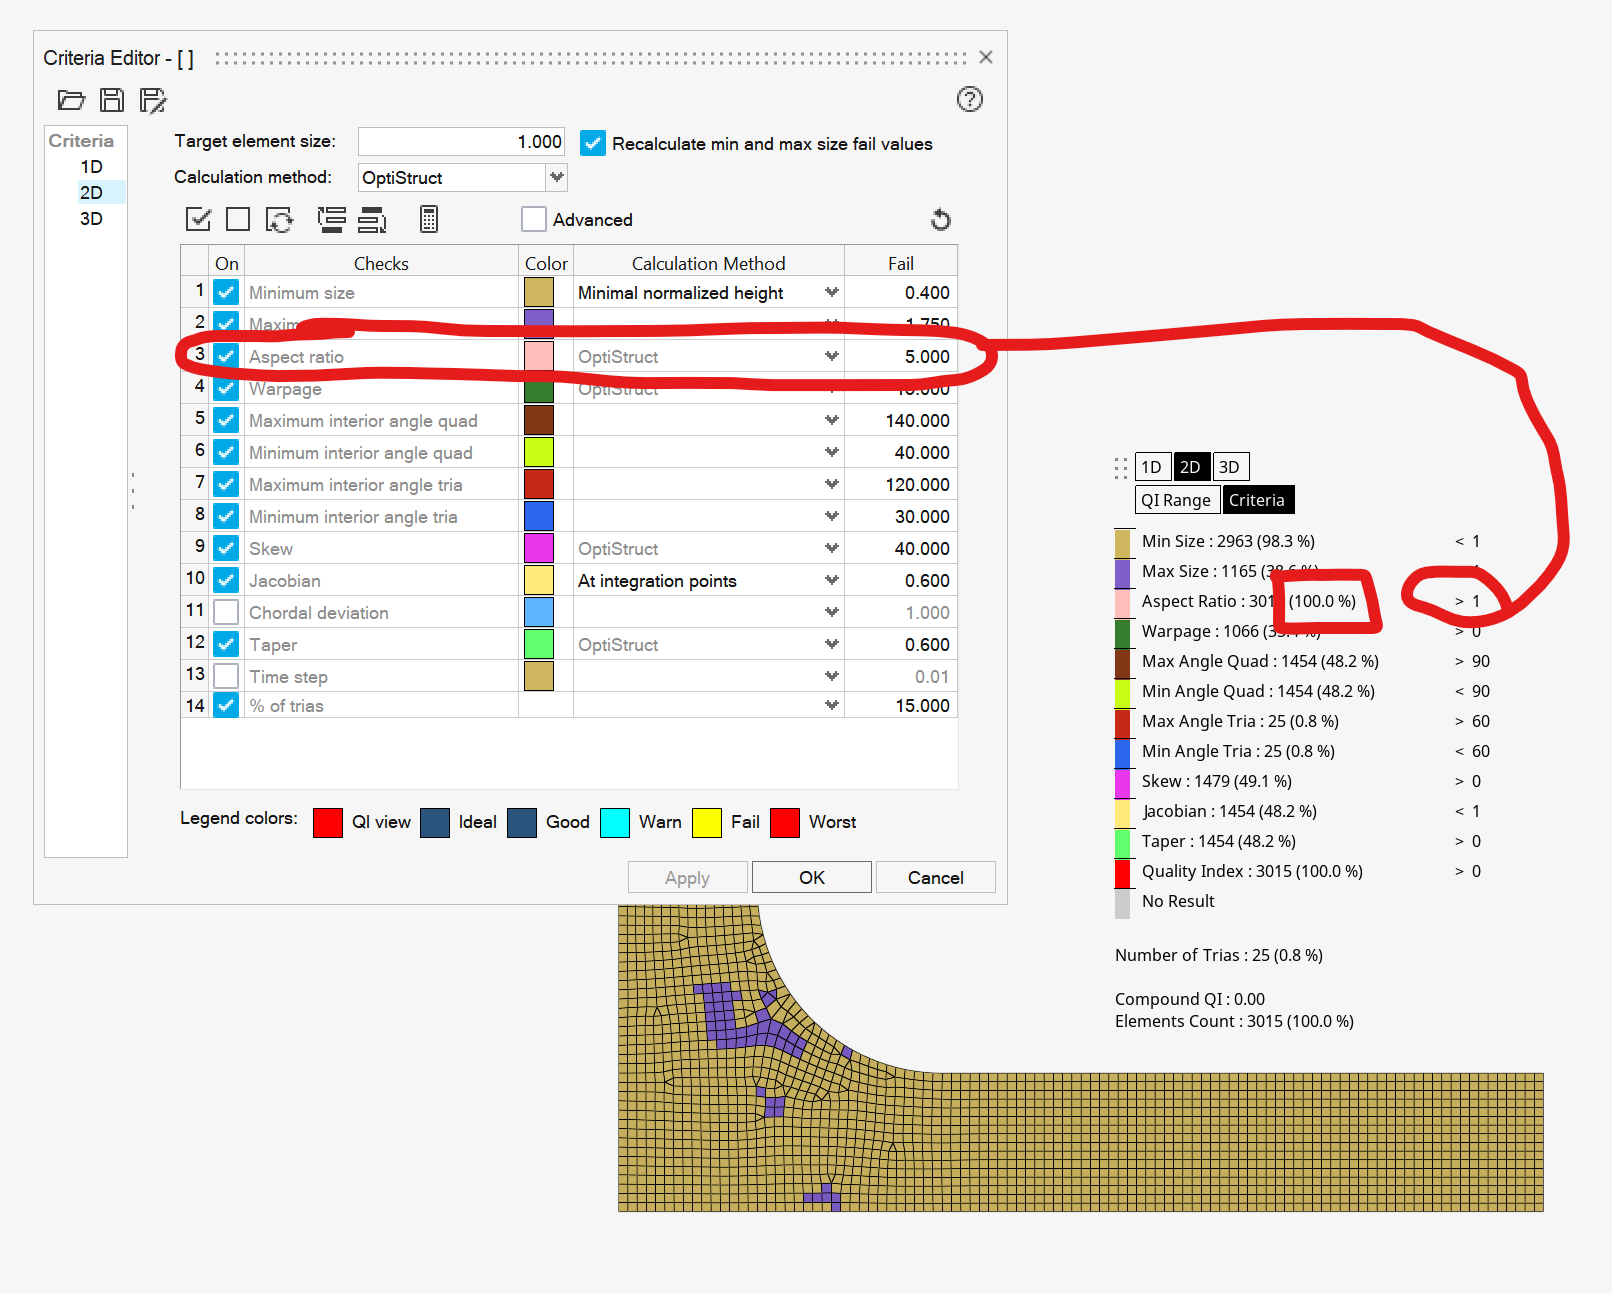Screen dimensions: 1612x1293
Task: Change the Fail legend color swatch
Action: click(707, 822)
